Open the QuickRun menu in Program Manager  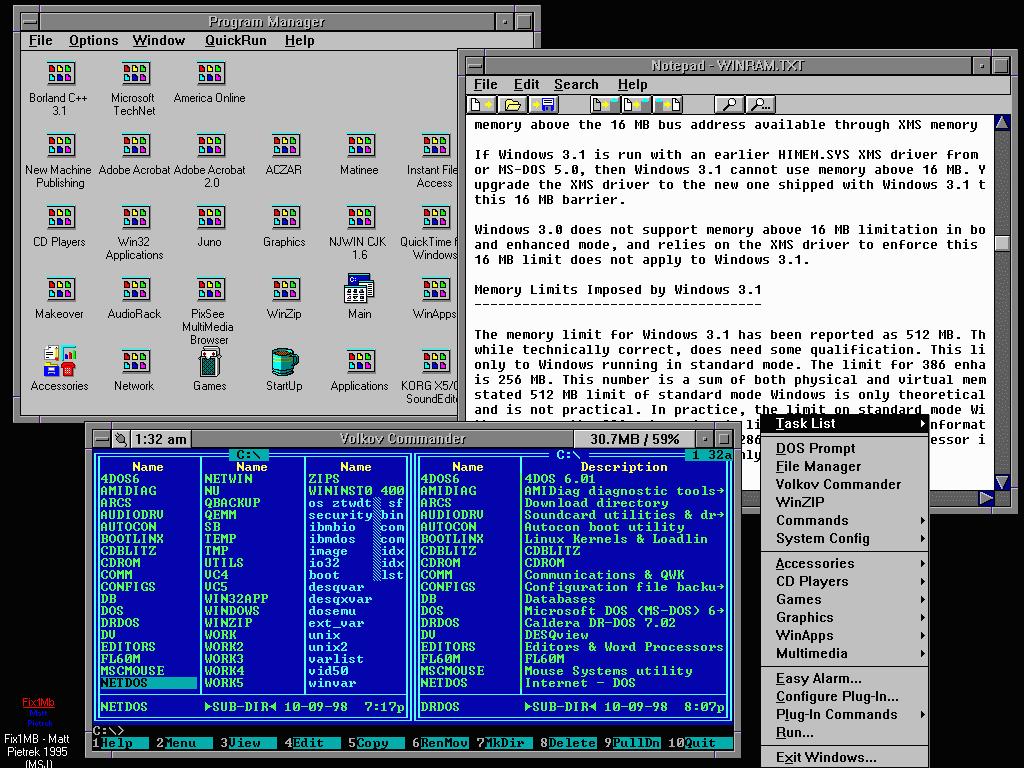pos(236,40)
